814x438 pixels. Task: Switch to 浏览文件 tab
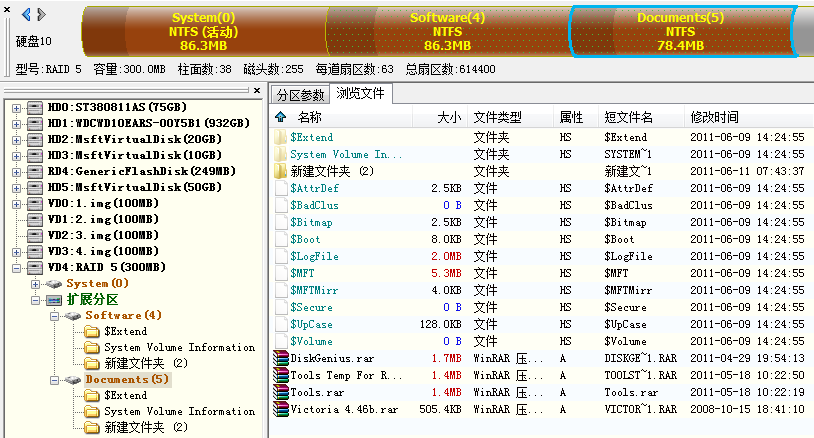pyautogui.click(x=361, y=93)
